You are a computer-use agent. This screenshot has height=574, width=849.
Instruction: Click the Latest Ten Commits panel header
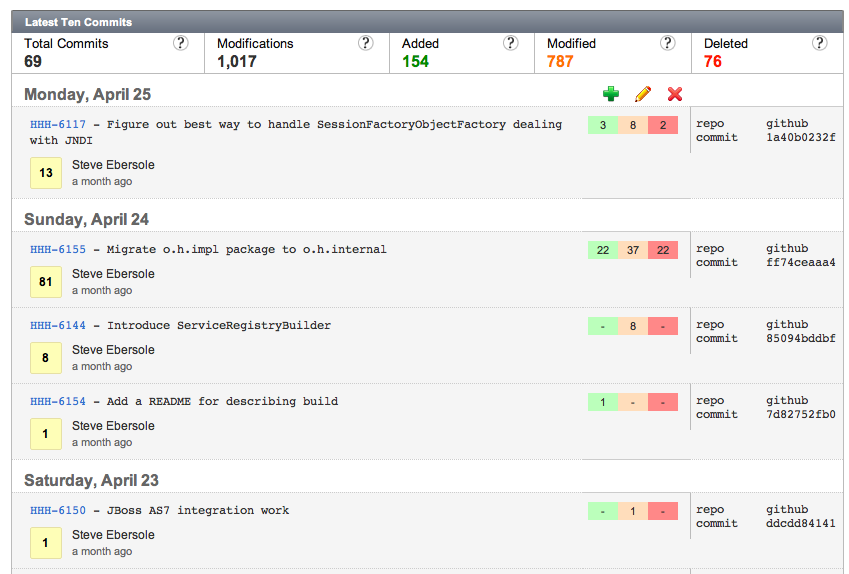pos(427,22)
